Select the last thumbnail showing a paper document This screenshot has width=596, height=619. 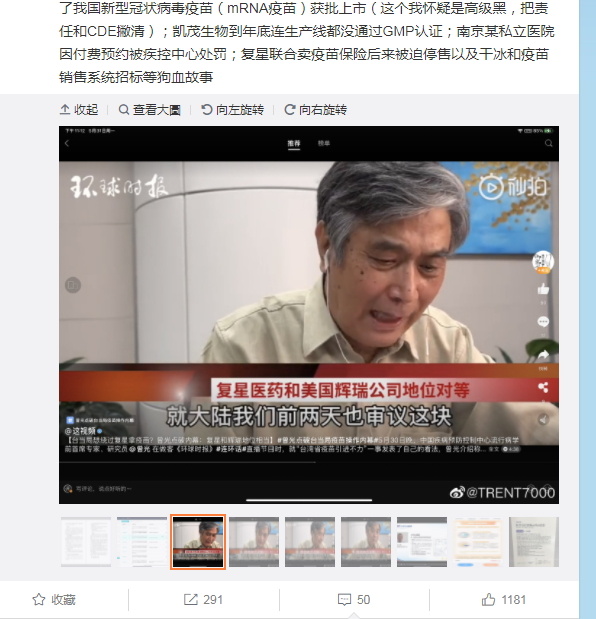coord(534,542)
